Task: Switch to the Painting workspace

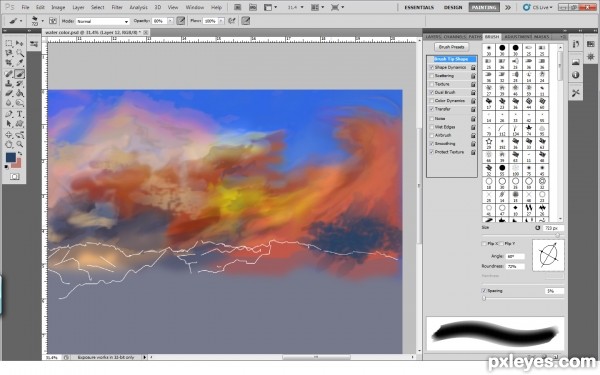Action: 484,7
